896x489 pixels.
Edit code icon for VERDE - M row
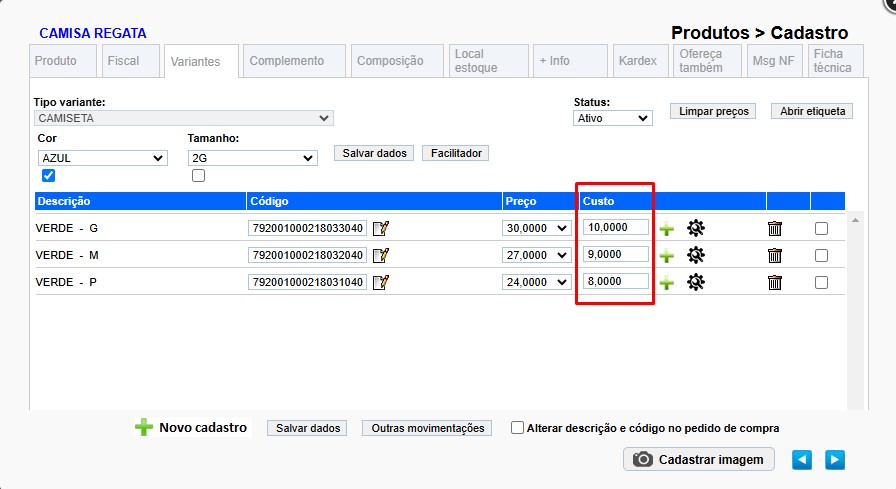point(381,255)
